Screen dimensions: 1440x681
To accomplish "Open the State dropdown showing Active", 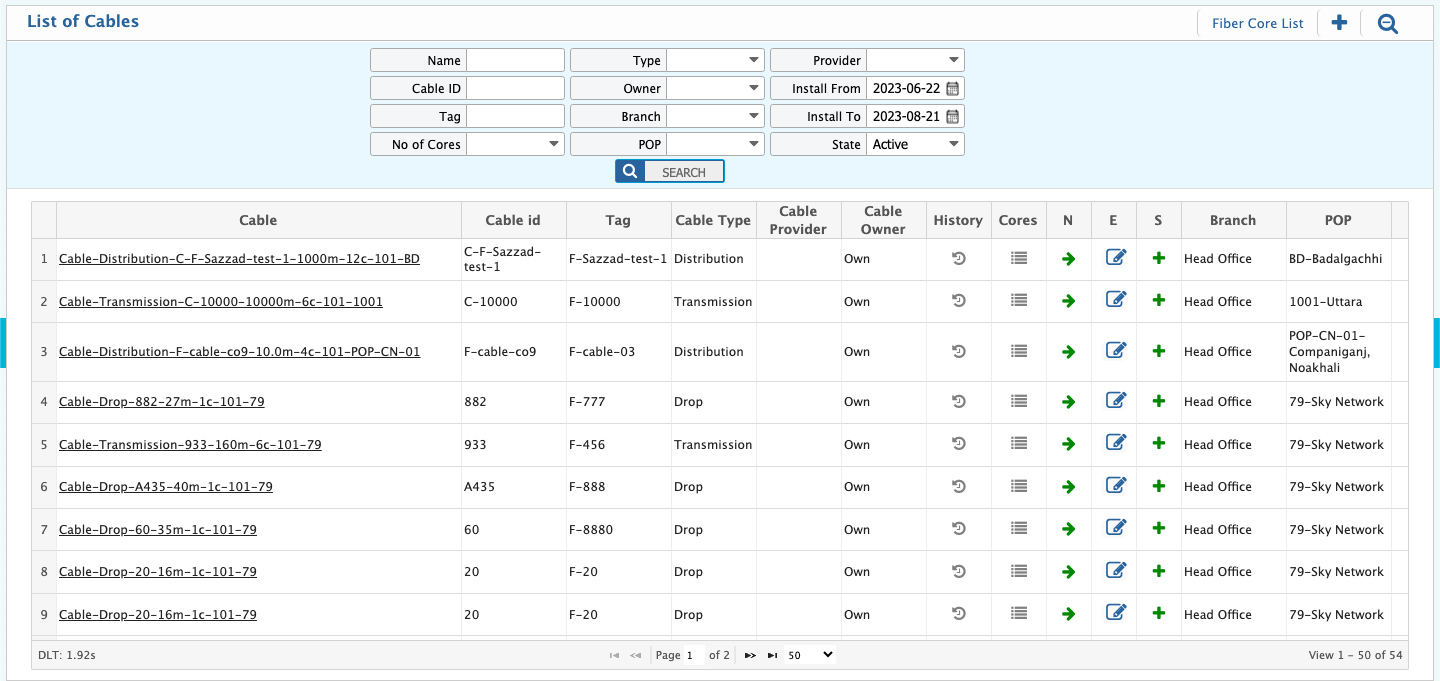I will pos(915,144).
